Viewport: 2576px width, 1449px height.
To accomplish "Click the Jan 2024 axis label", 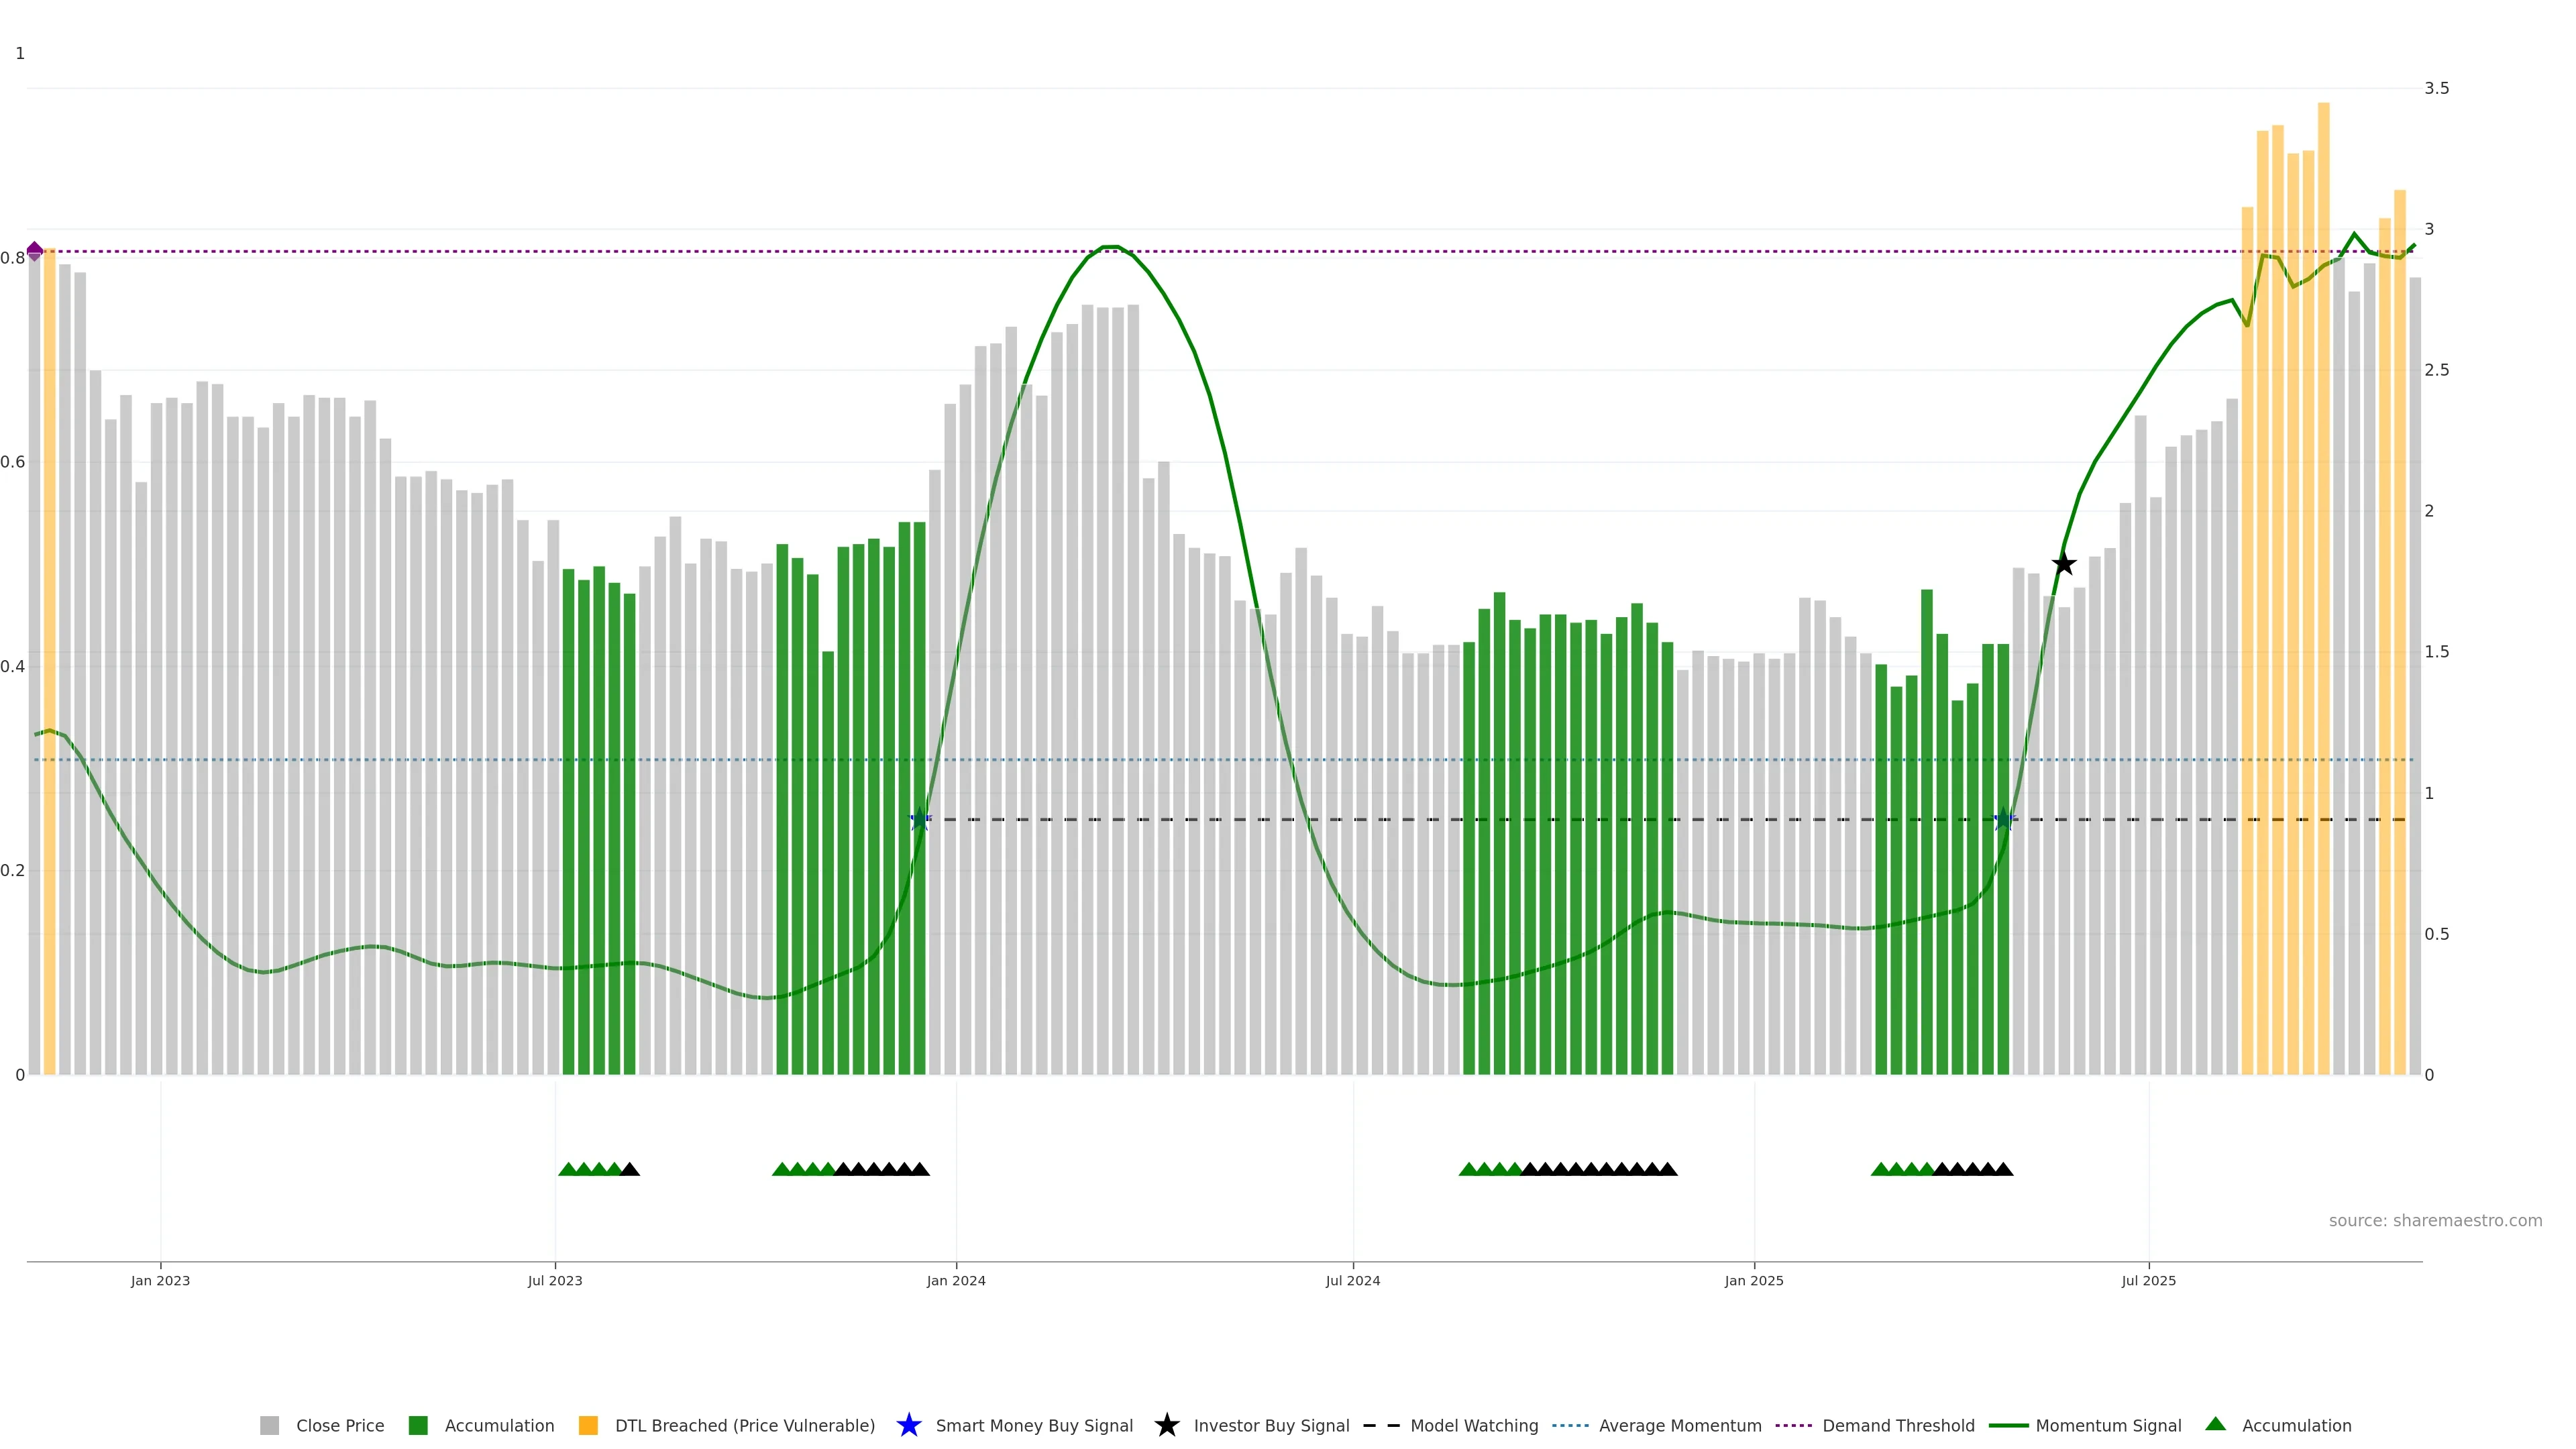I will [x=955, y=1280].
